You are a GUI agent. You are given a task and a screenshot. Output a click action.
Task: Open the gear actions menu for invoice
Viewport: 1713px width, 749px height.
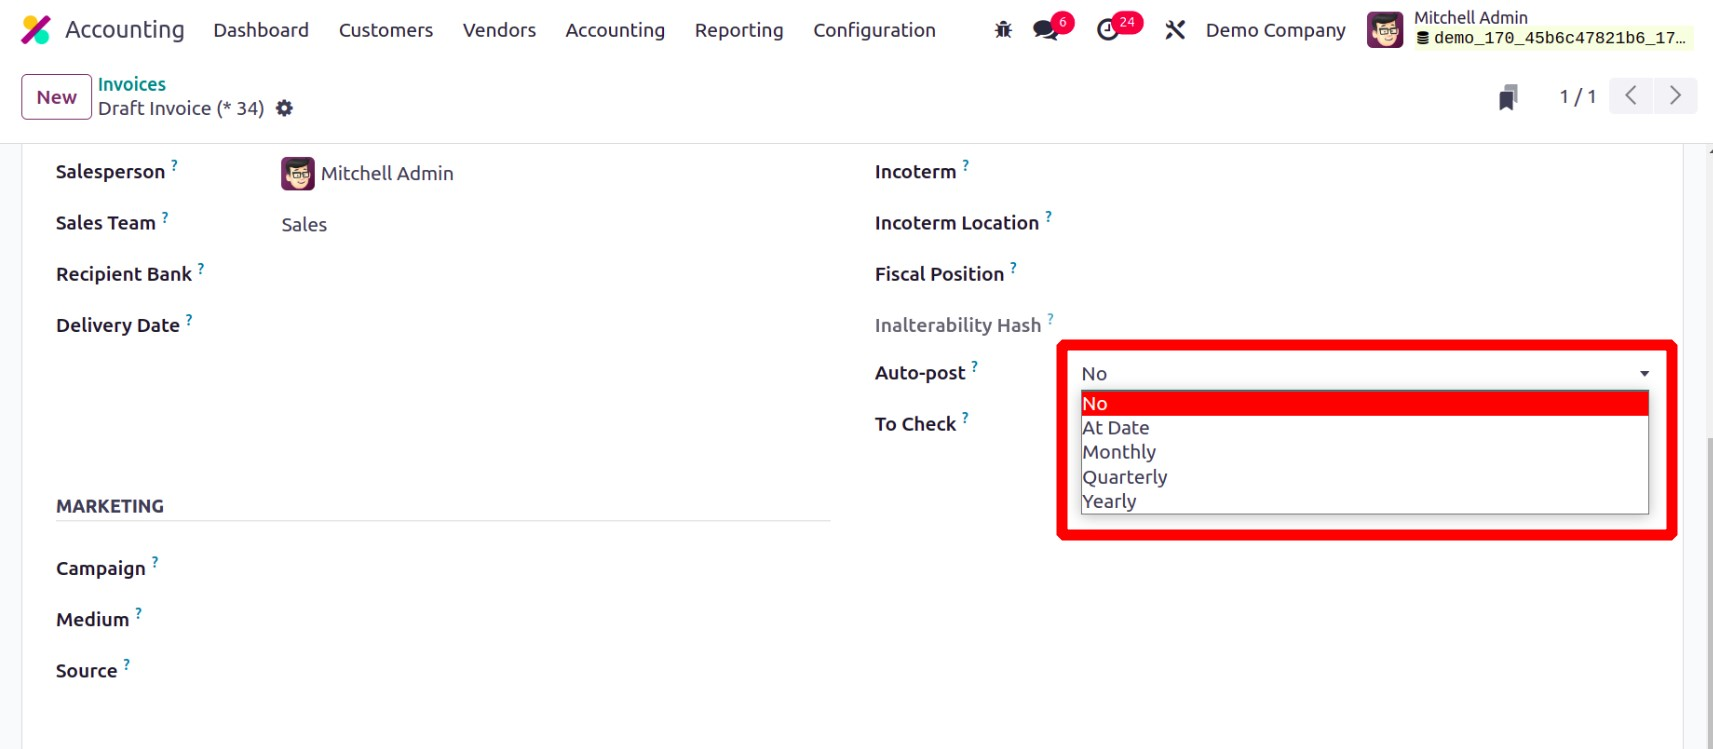(285, 108)
